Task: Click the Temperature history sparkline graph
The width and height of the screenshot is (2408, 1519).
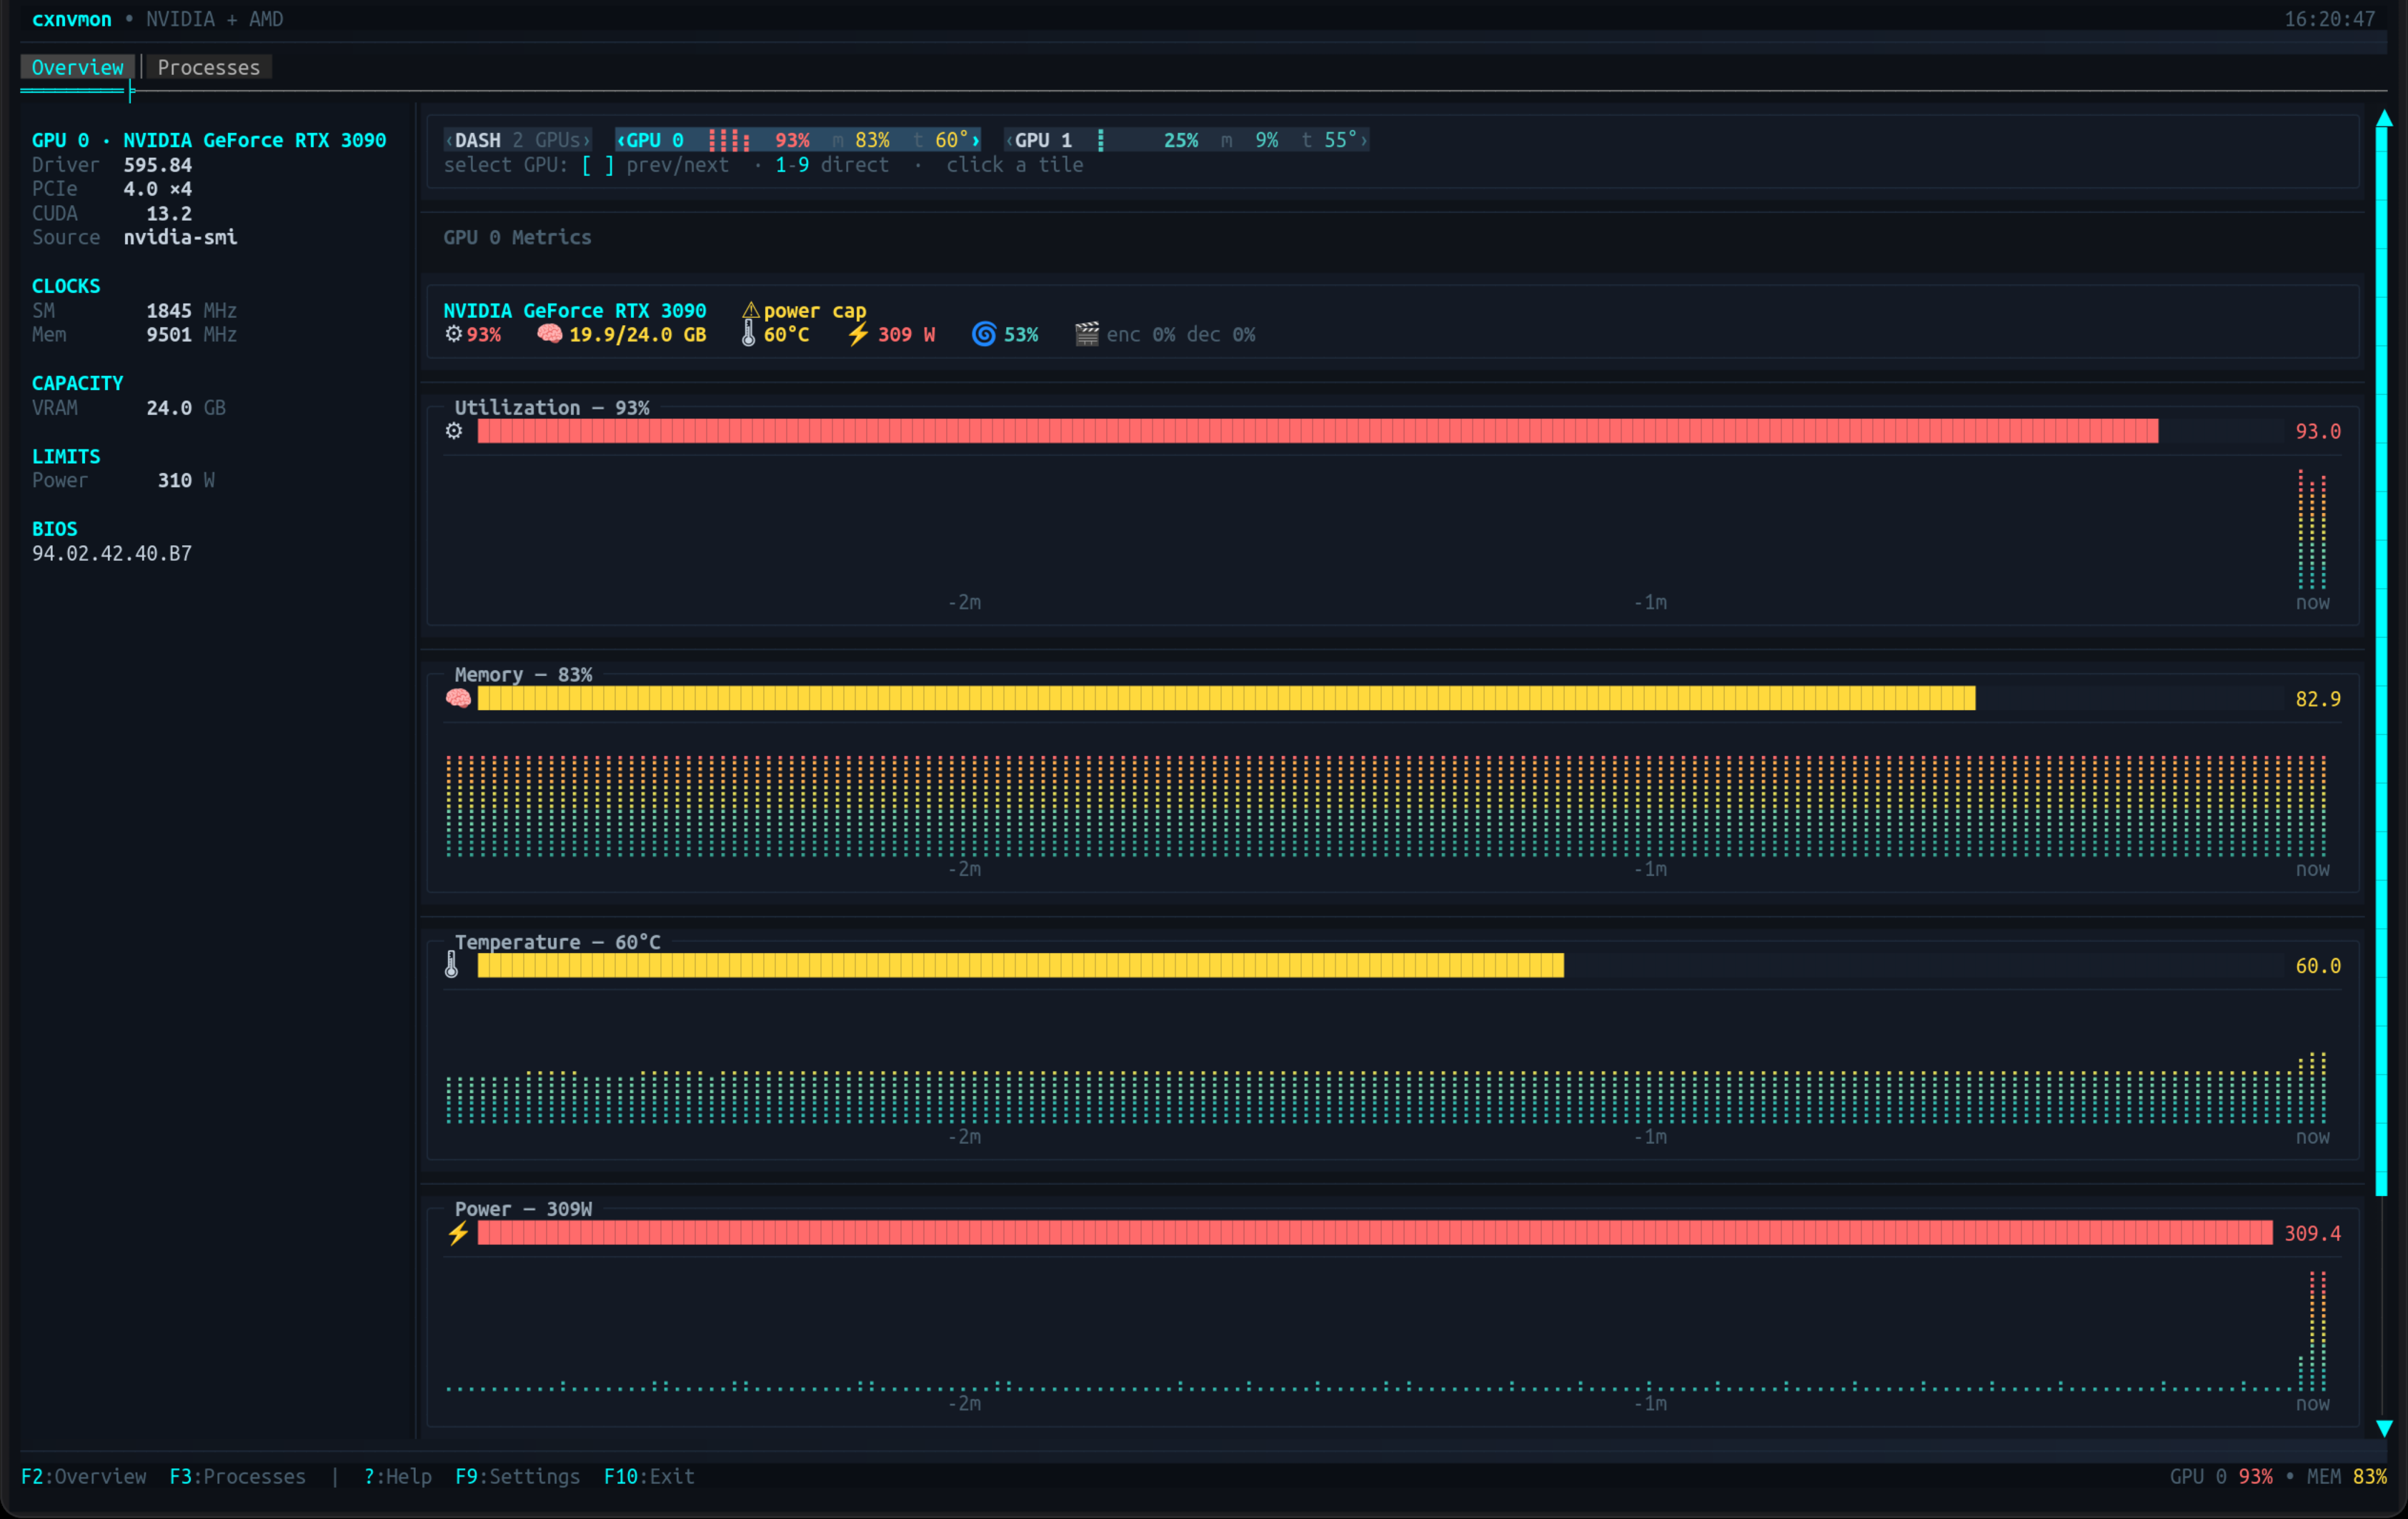Action: (x=1386, y=1087)
